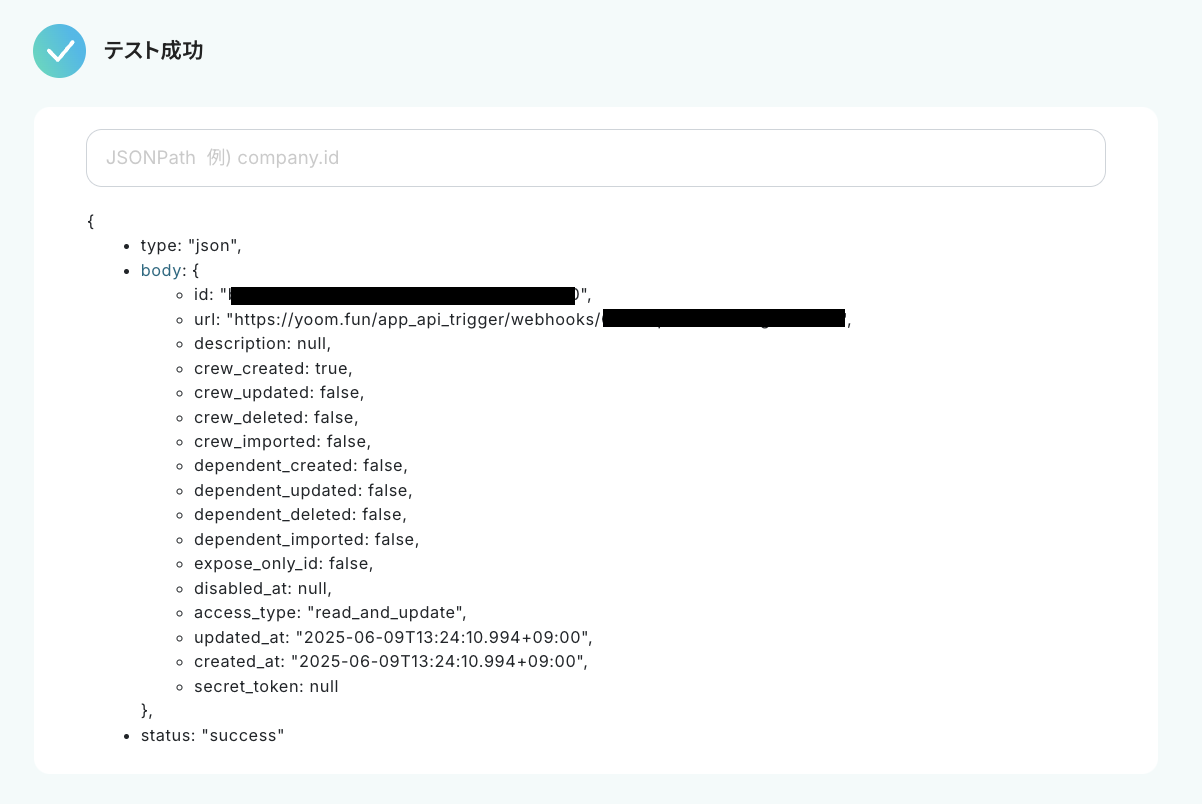The image size is (1202, 804).
Task: Select the status: "success" line
Action: [x=212, y=735]
